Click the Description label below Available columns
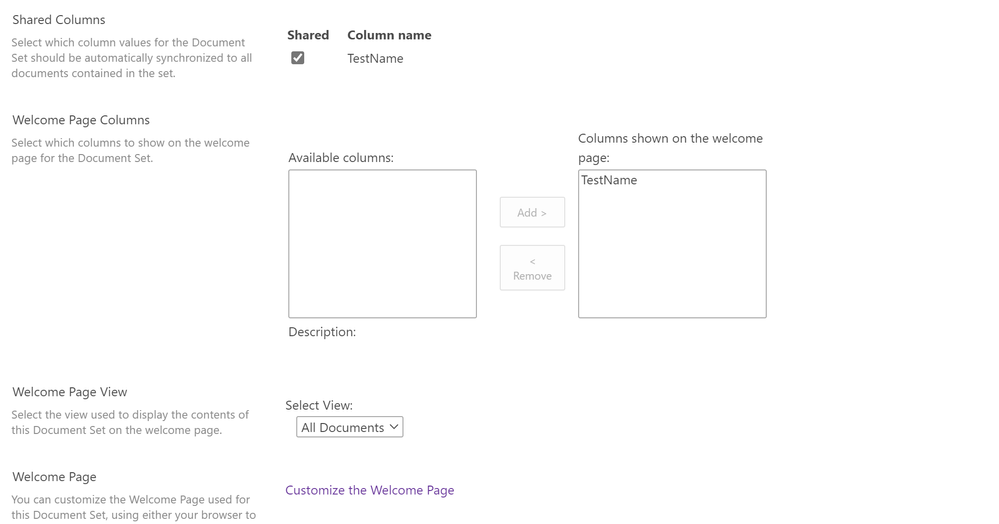This screenshot has width=999, height=524. coord(322,332)
